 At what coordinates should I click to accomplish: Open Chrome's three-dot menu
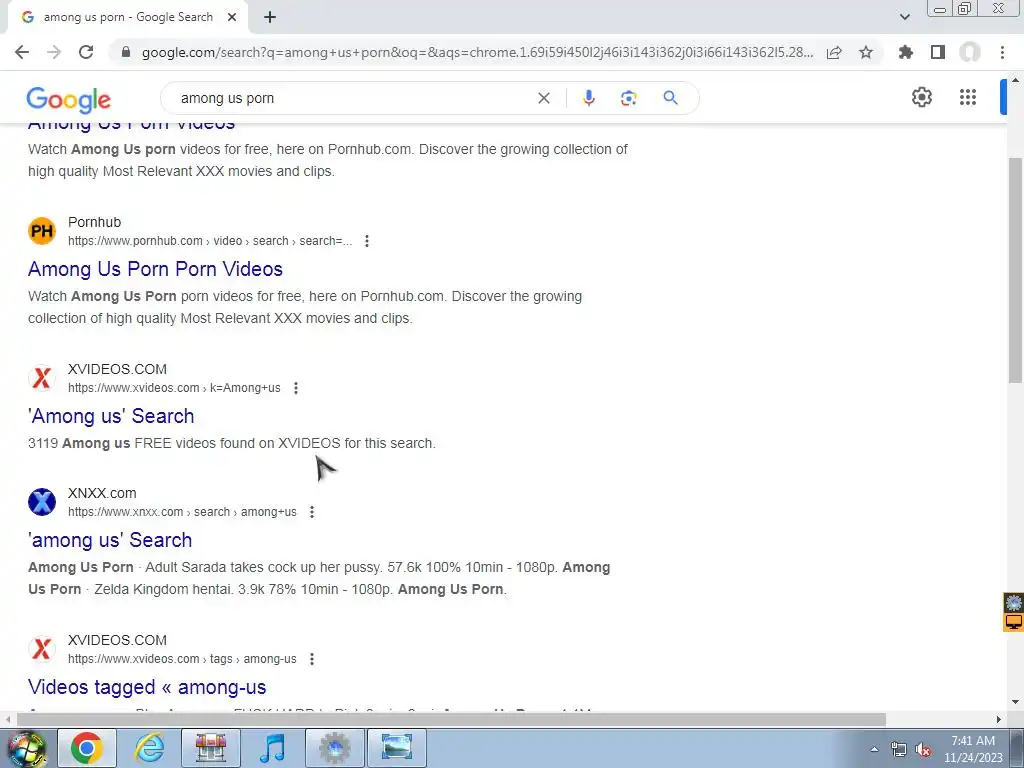(x=1002, y=52)
